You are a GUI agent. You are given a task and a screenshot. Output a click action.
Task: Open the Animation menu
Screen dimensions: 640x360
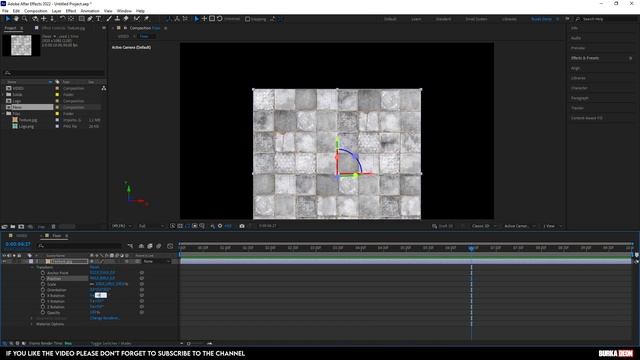click(90, 11)
